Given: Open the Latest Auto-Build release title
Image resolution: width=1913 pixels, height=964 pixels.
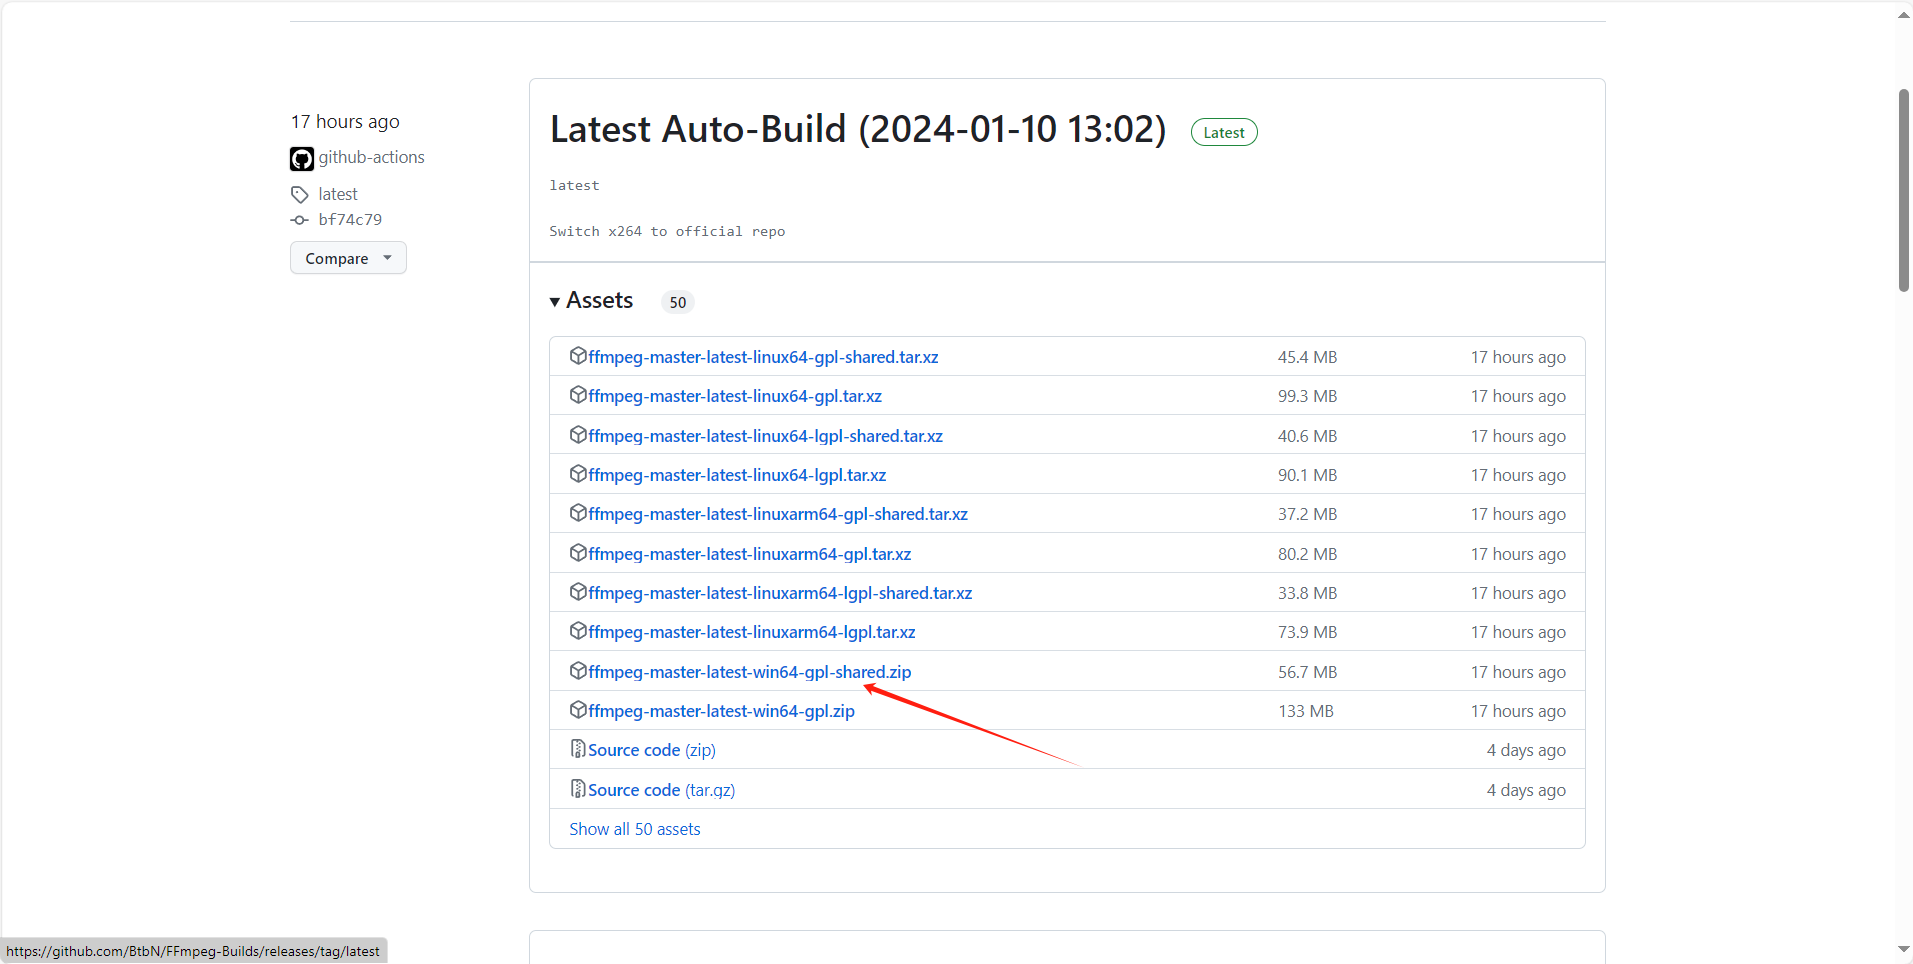Looking at the screenshot, I should coord(858,129).
